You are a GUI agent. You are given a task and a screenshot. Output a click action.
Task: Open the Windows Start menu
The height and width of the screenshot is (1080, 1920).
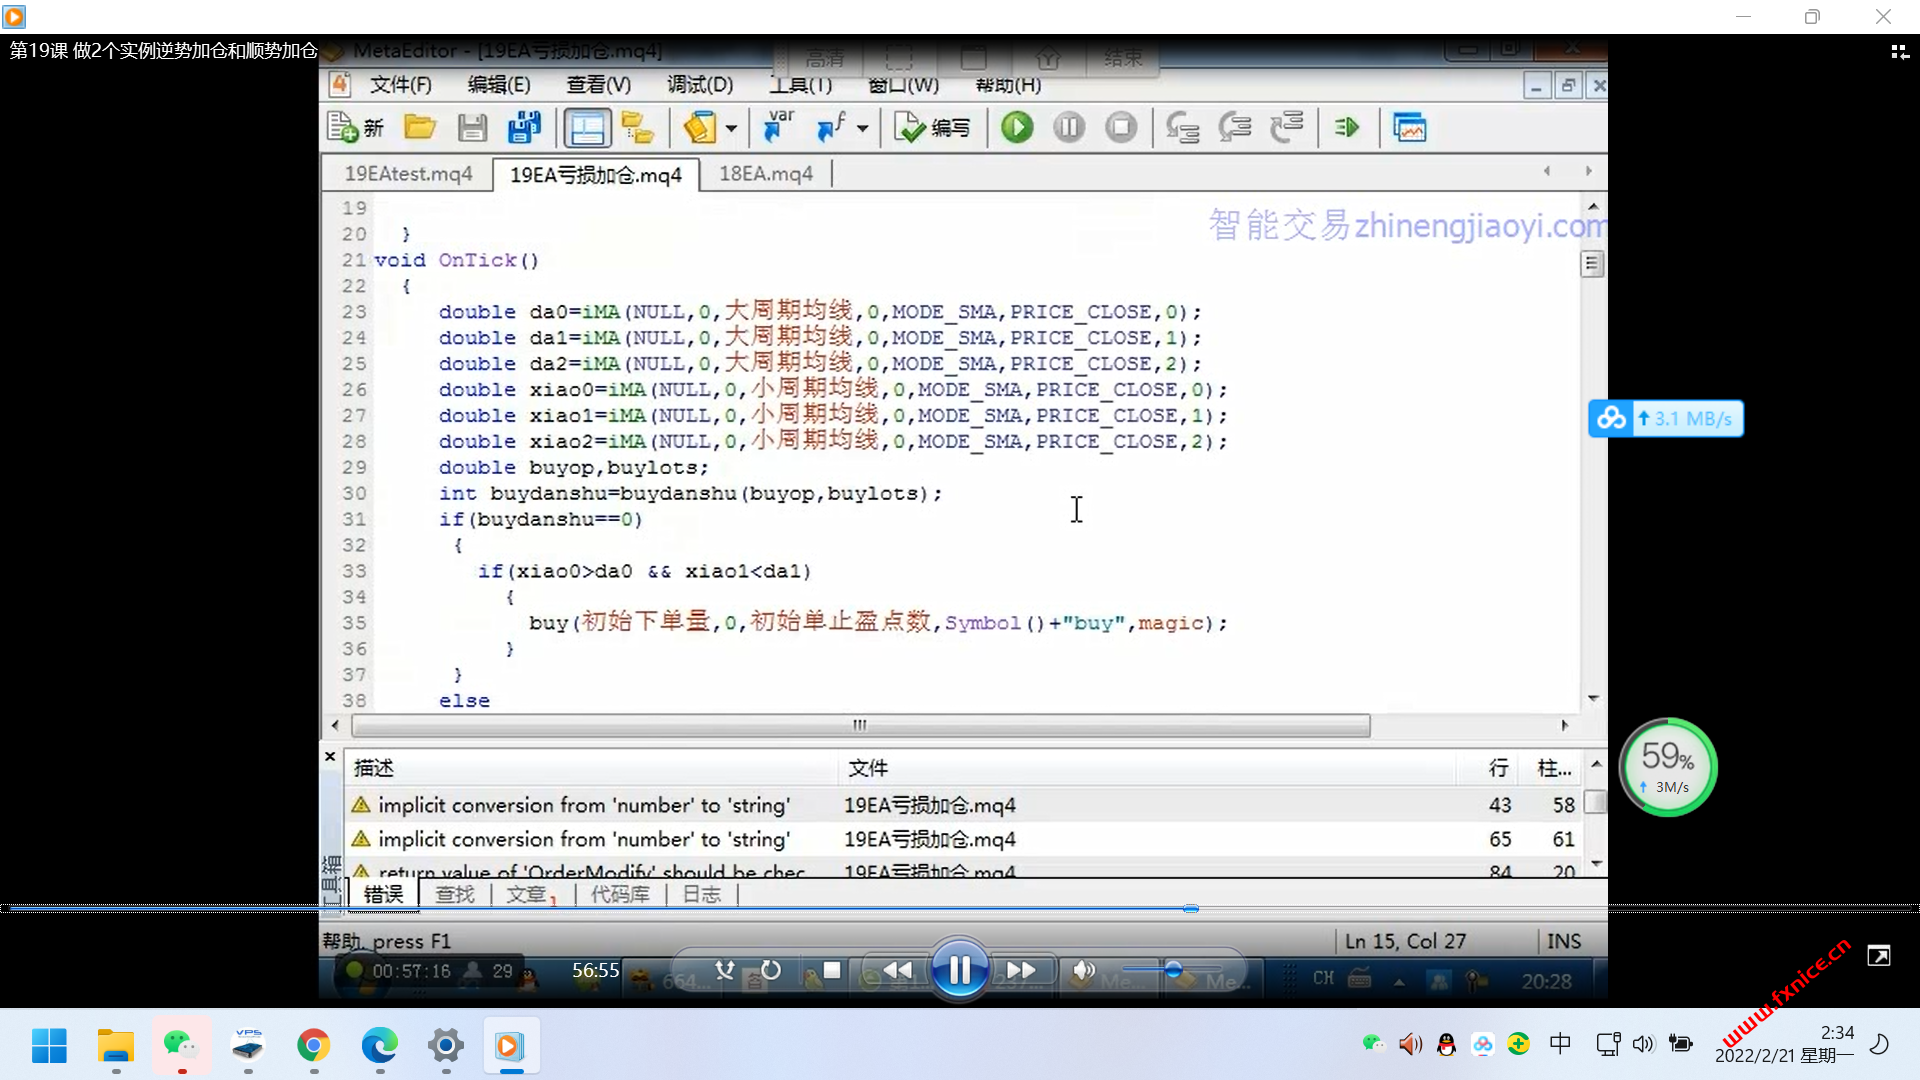(x=49, y=1046)
